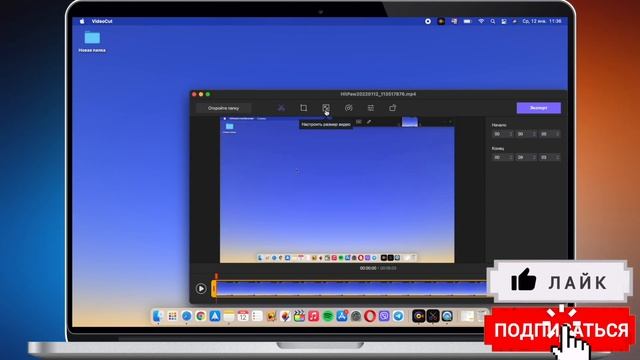Click the blue filmstrip on the timeline
Image resolution: width=640 pixels, height=360 pixels.
click(351, 288)
